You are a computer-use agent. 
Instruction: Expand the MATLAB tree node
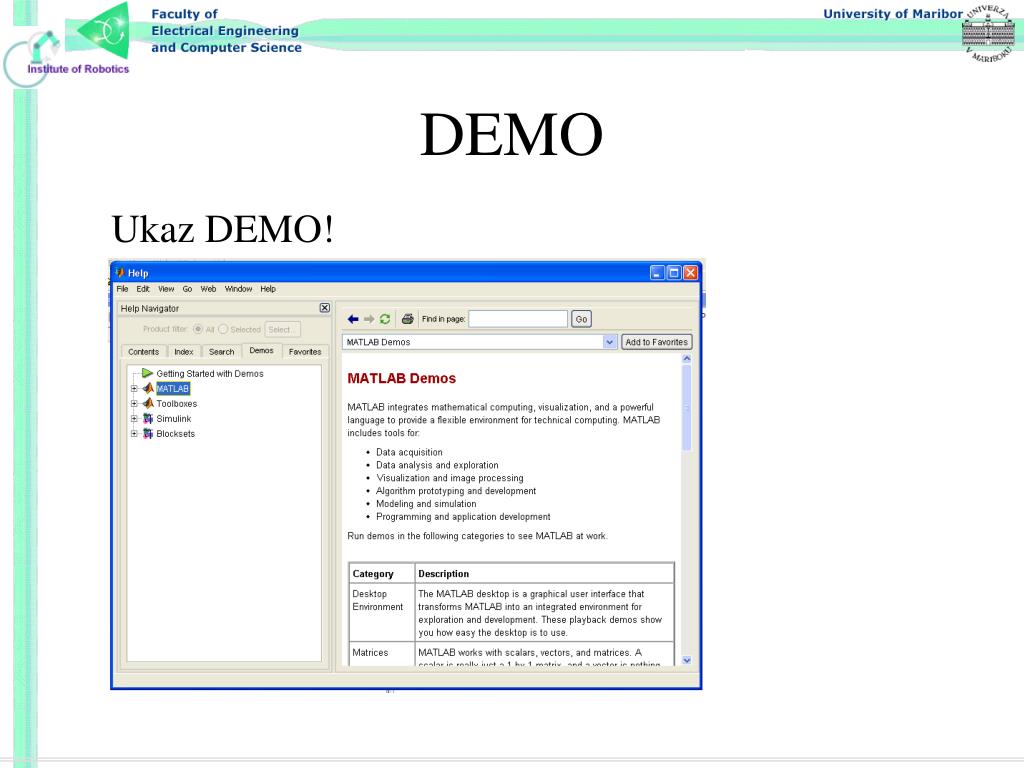pos(134,388)
